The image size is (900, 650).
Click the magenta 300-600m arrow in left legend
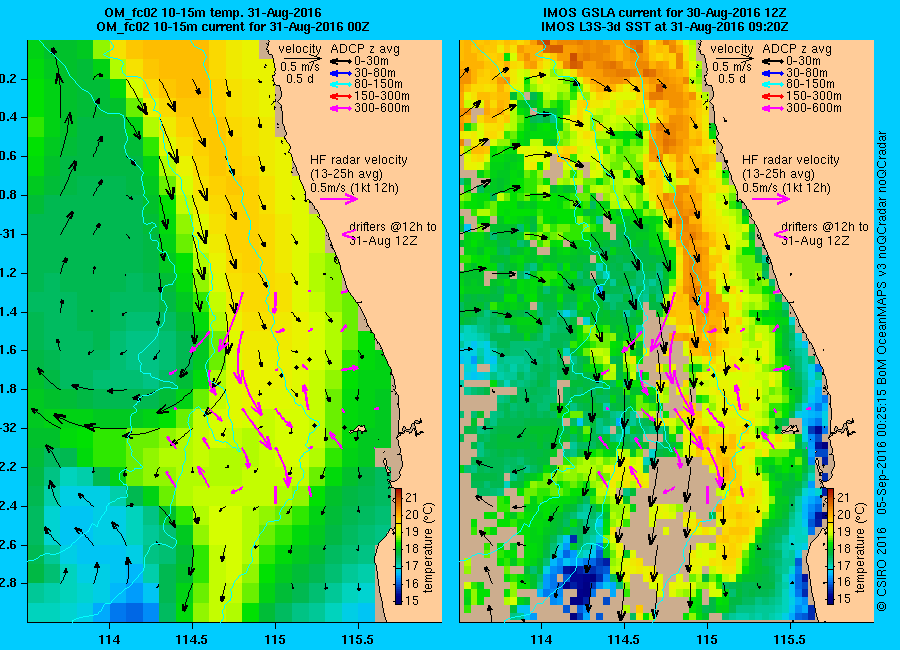(340, 108)
